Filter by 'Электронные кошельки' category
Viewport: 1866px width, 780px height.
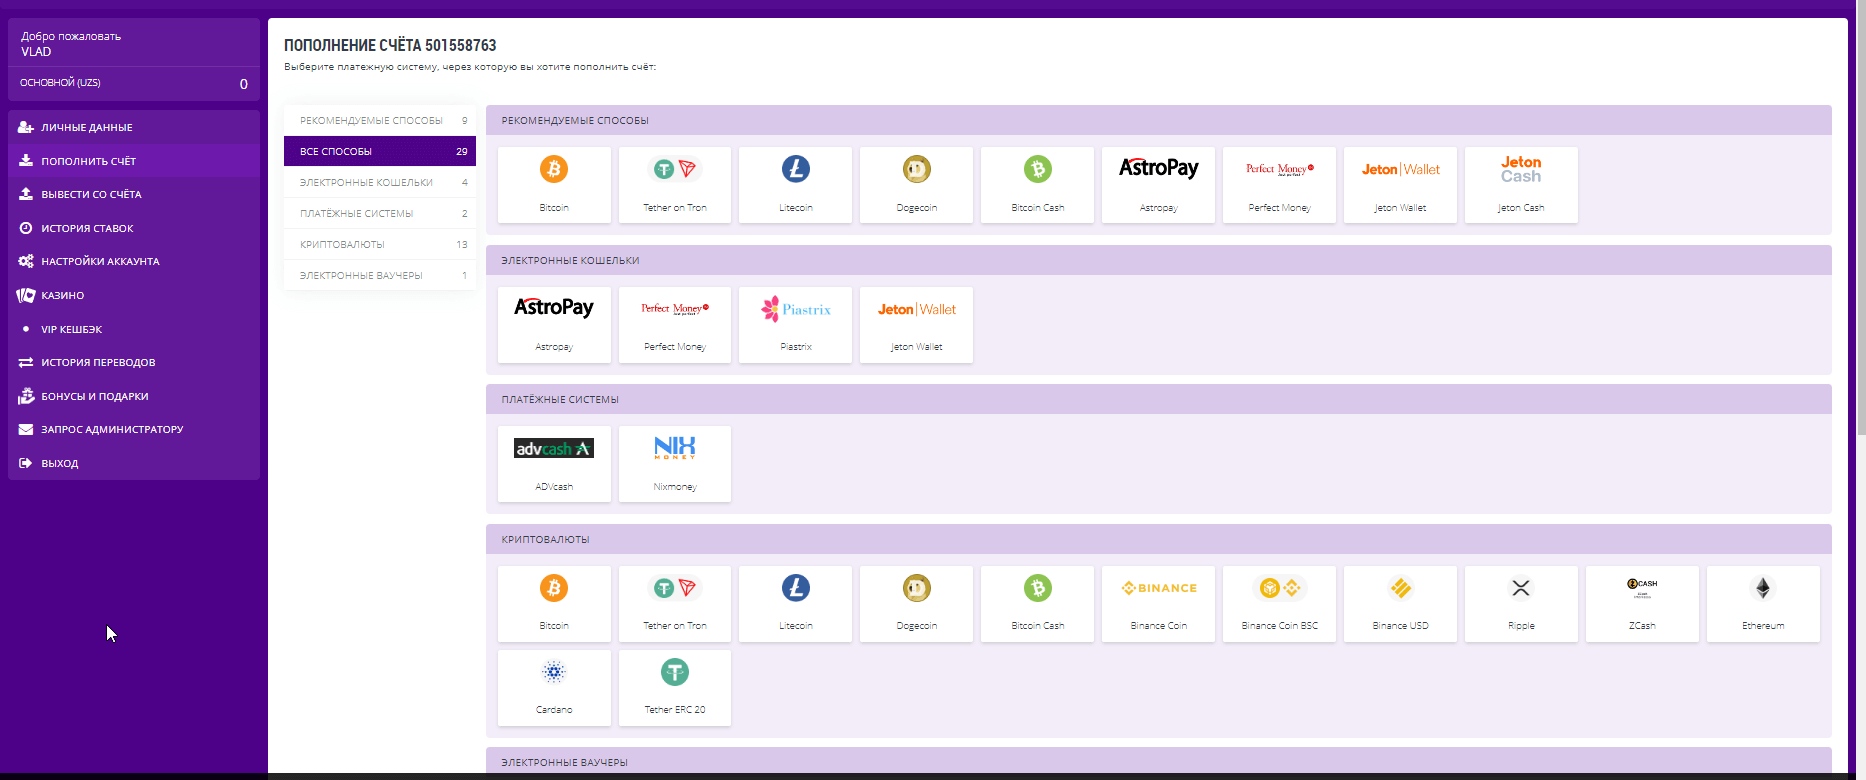click(379, 182)
